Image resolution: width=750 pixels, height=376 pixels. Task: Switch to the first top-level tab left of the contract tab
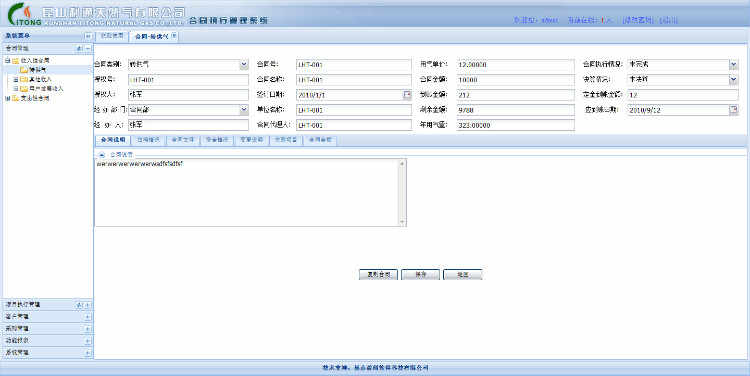(112, 36)
